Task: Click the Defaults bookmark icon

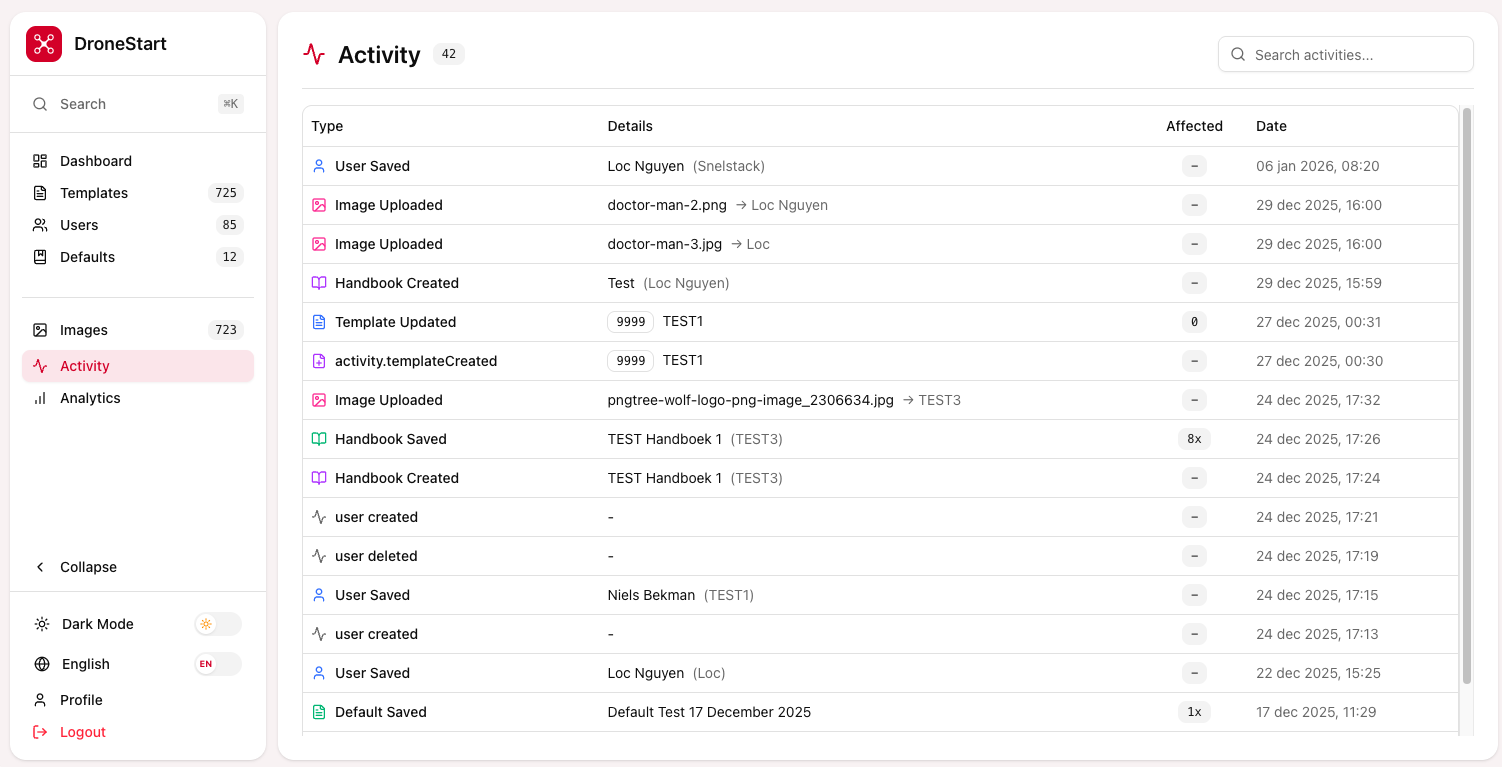Action: click(40, 257)
